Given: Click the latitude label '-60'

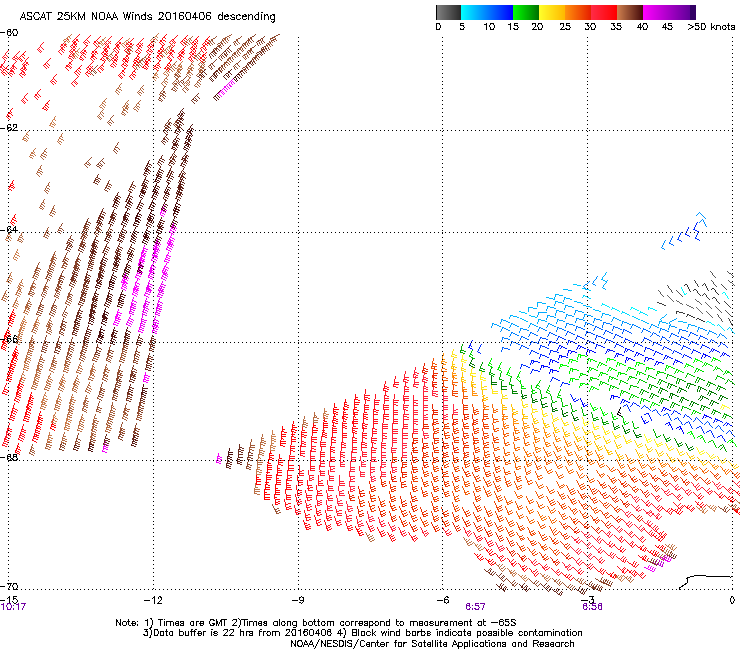Looking at the screenshot, I should pos(9,33).
